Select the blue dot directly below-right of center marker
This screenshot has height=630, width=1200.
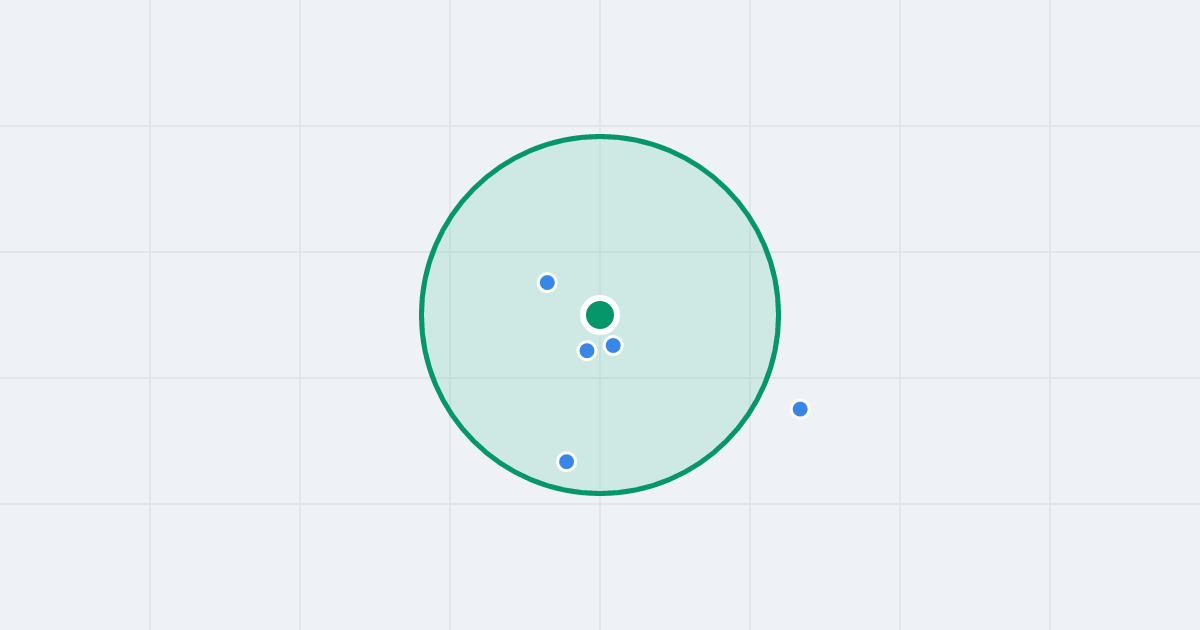coord(613,346)
